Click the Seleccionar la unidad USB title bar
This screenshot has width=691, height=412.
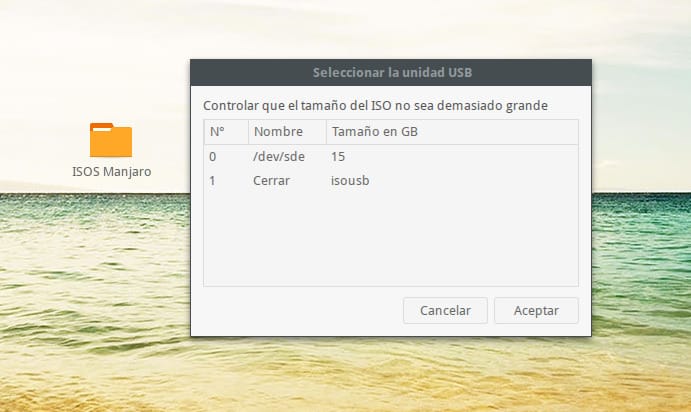click(x=391, y=73)
